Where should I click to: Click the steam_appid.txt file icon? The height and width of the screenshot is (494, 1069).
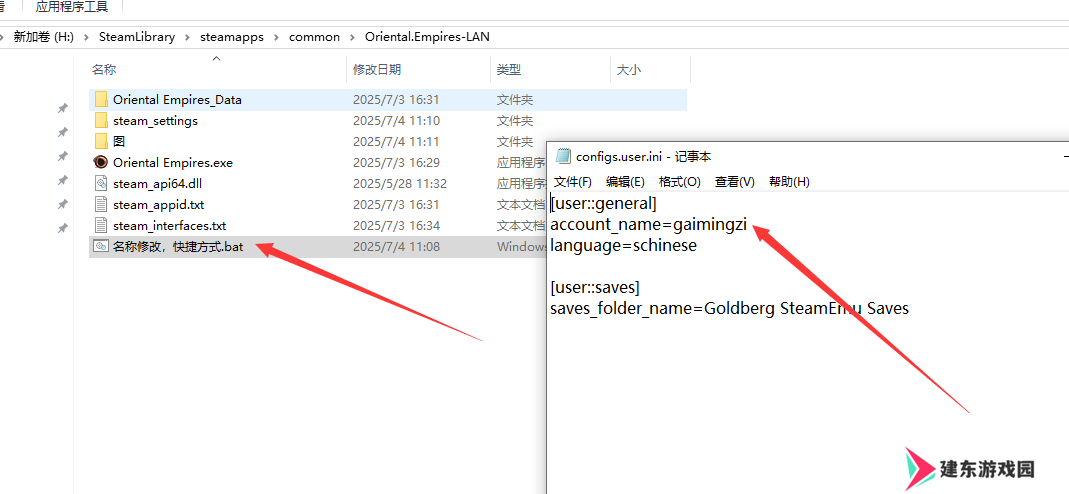(101, 204)
